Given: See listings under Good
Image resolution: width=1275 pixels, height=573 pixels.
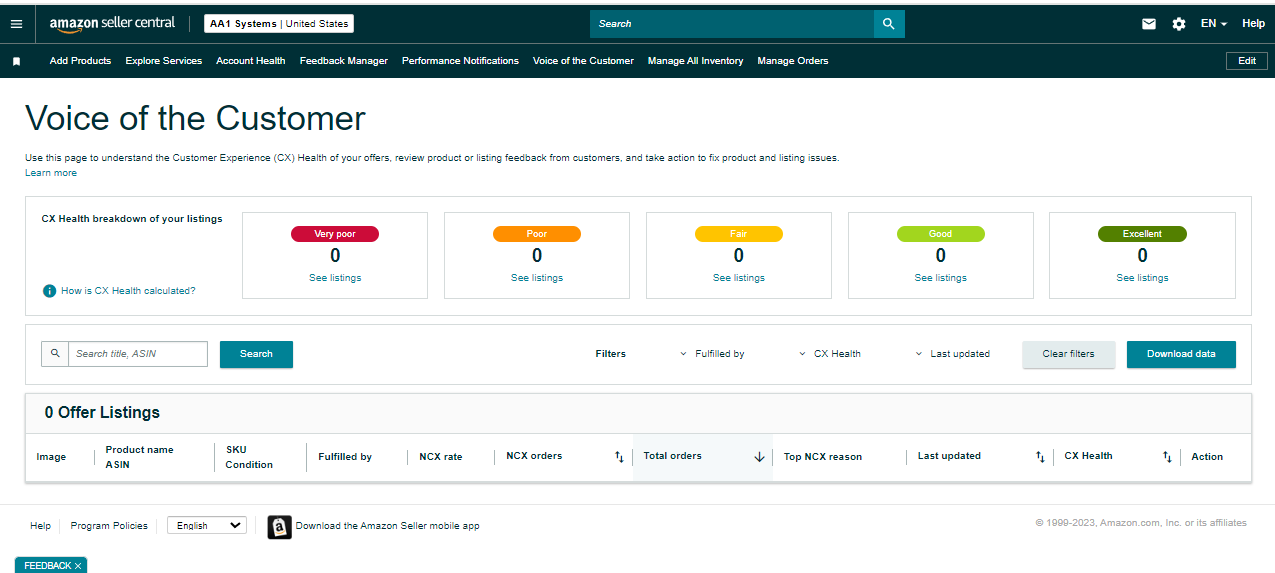Looking at the screenshot, I should tap(941, 278).
